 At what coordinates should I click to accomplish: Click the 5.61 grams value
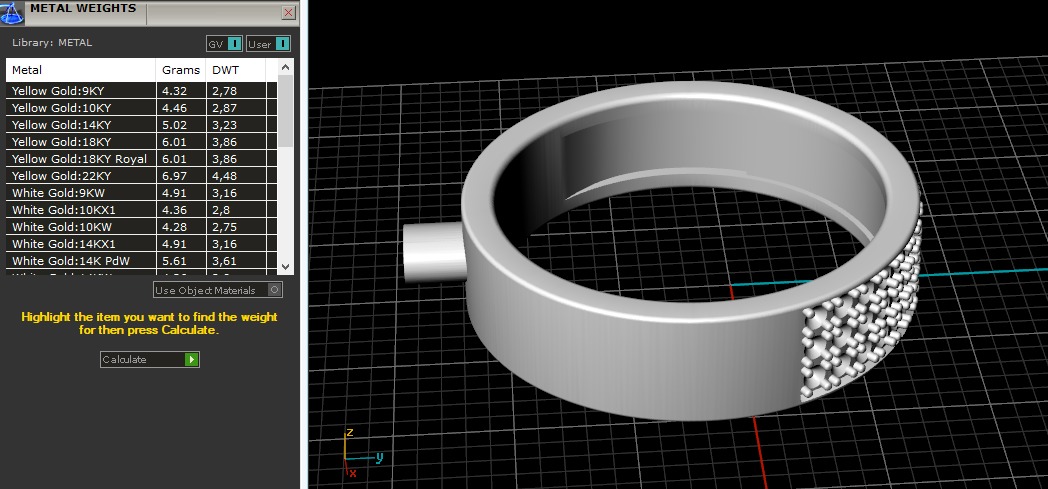point(174,261)
